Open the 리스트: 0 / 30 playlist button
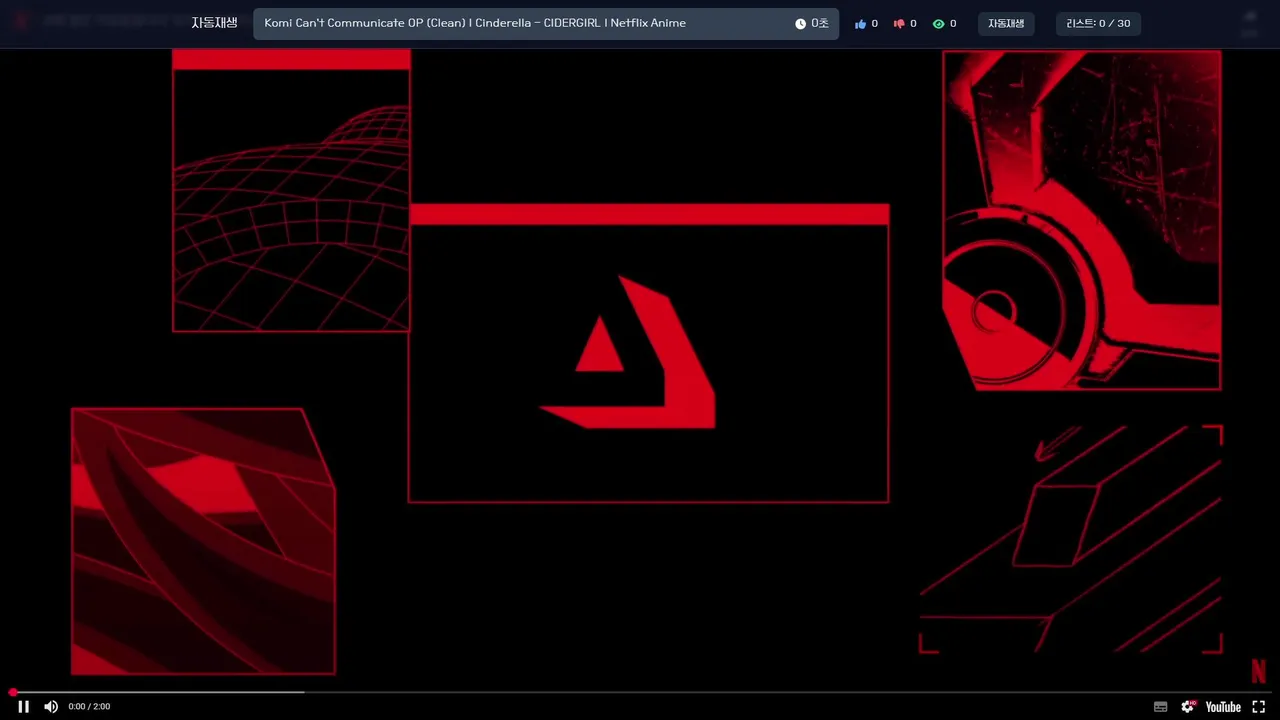The image size is (1280, 720). [1098, 24]
